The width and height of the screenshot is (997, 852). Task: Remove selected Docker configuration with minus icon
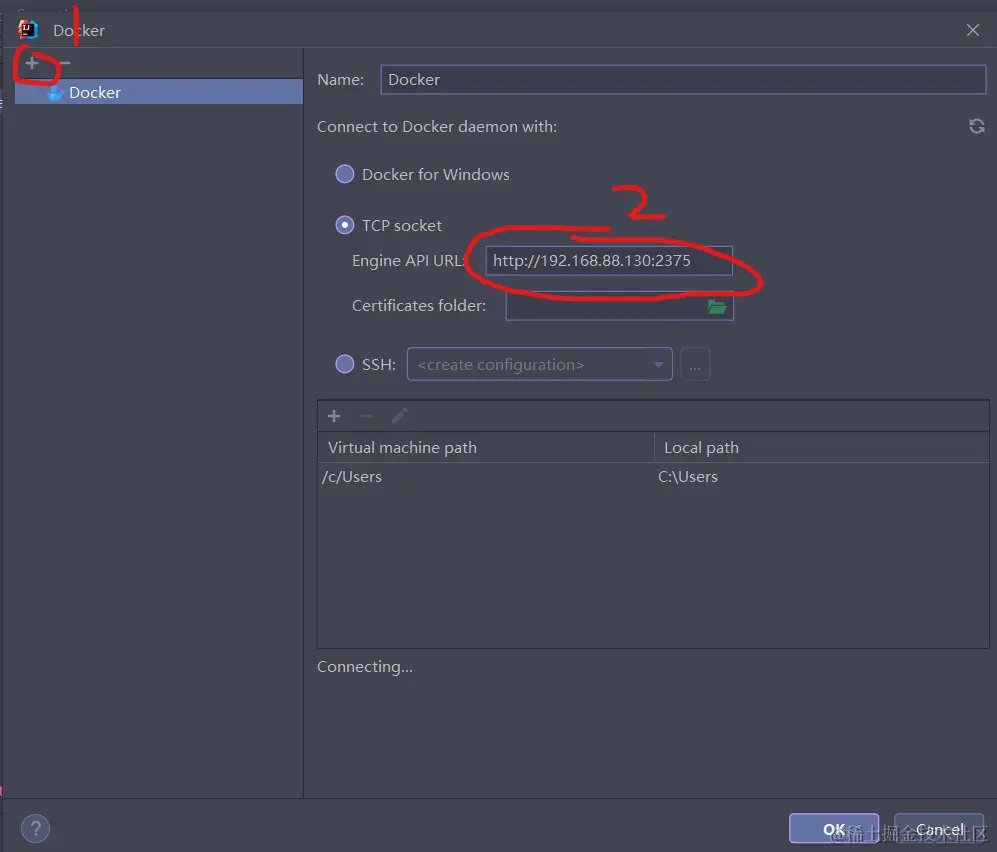[x=64, y=63]
